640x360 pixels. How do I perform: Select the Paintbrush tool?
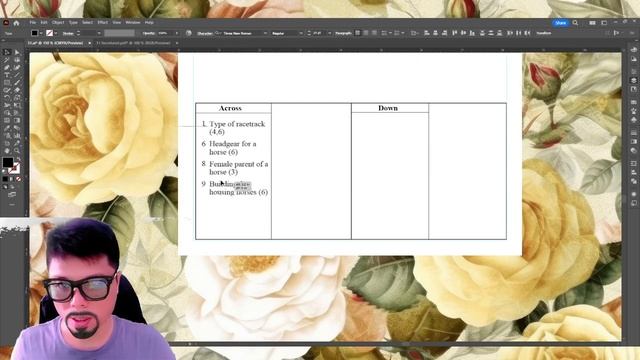pos(17,82)
